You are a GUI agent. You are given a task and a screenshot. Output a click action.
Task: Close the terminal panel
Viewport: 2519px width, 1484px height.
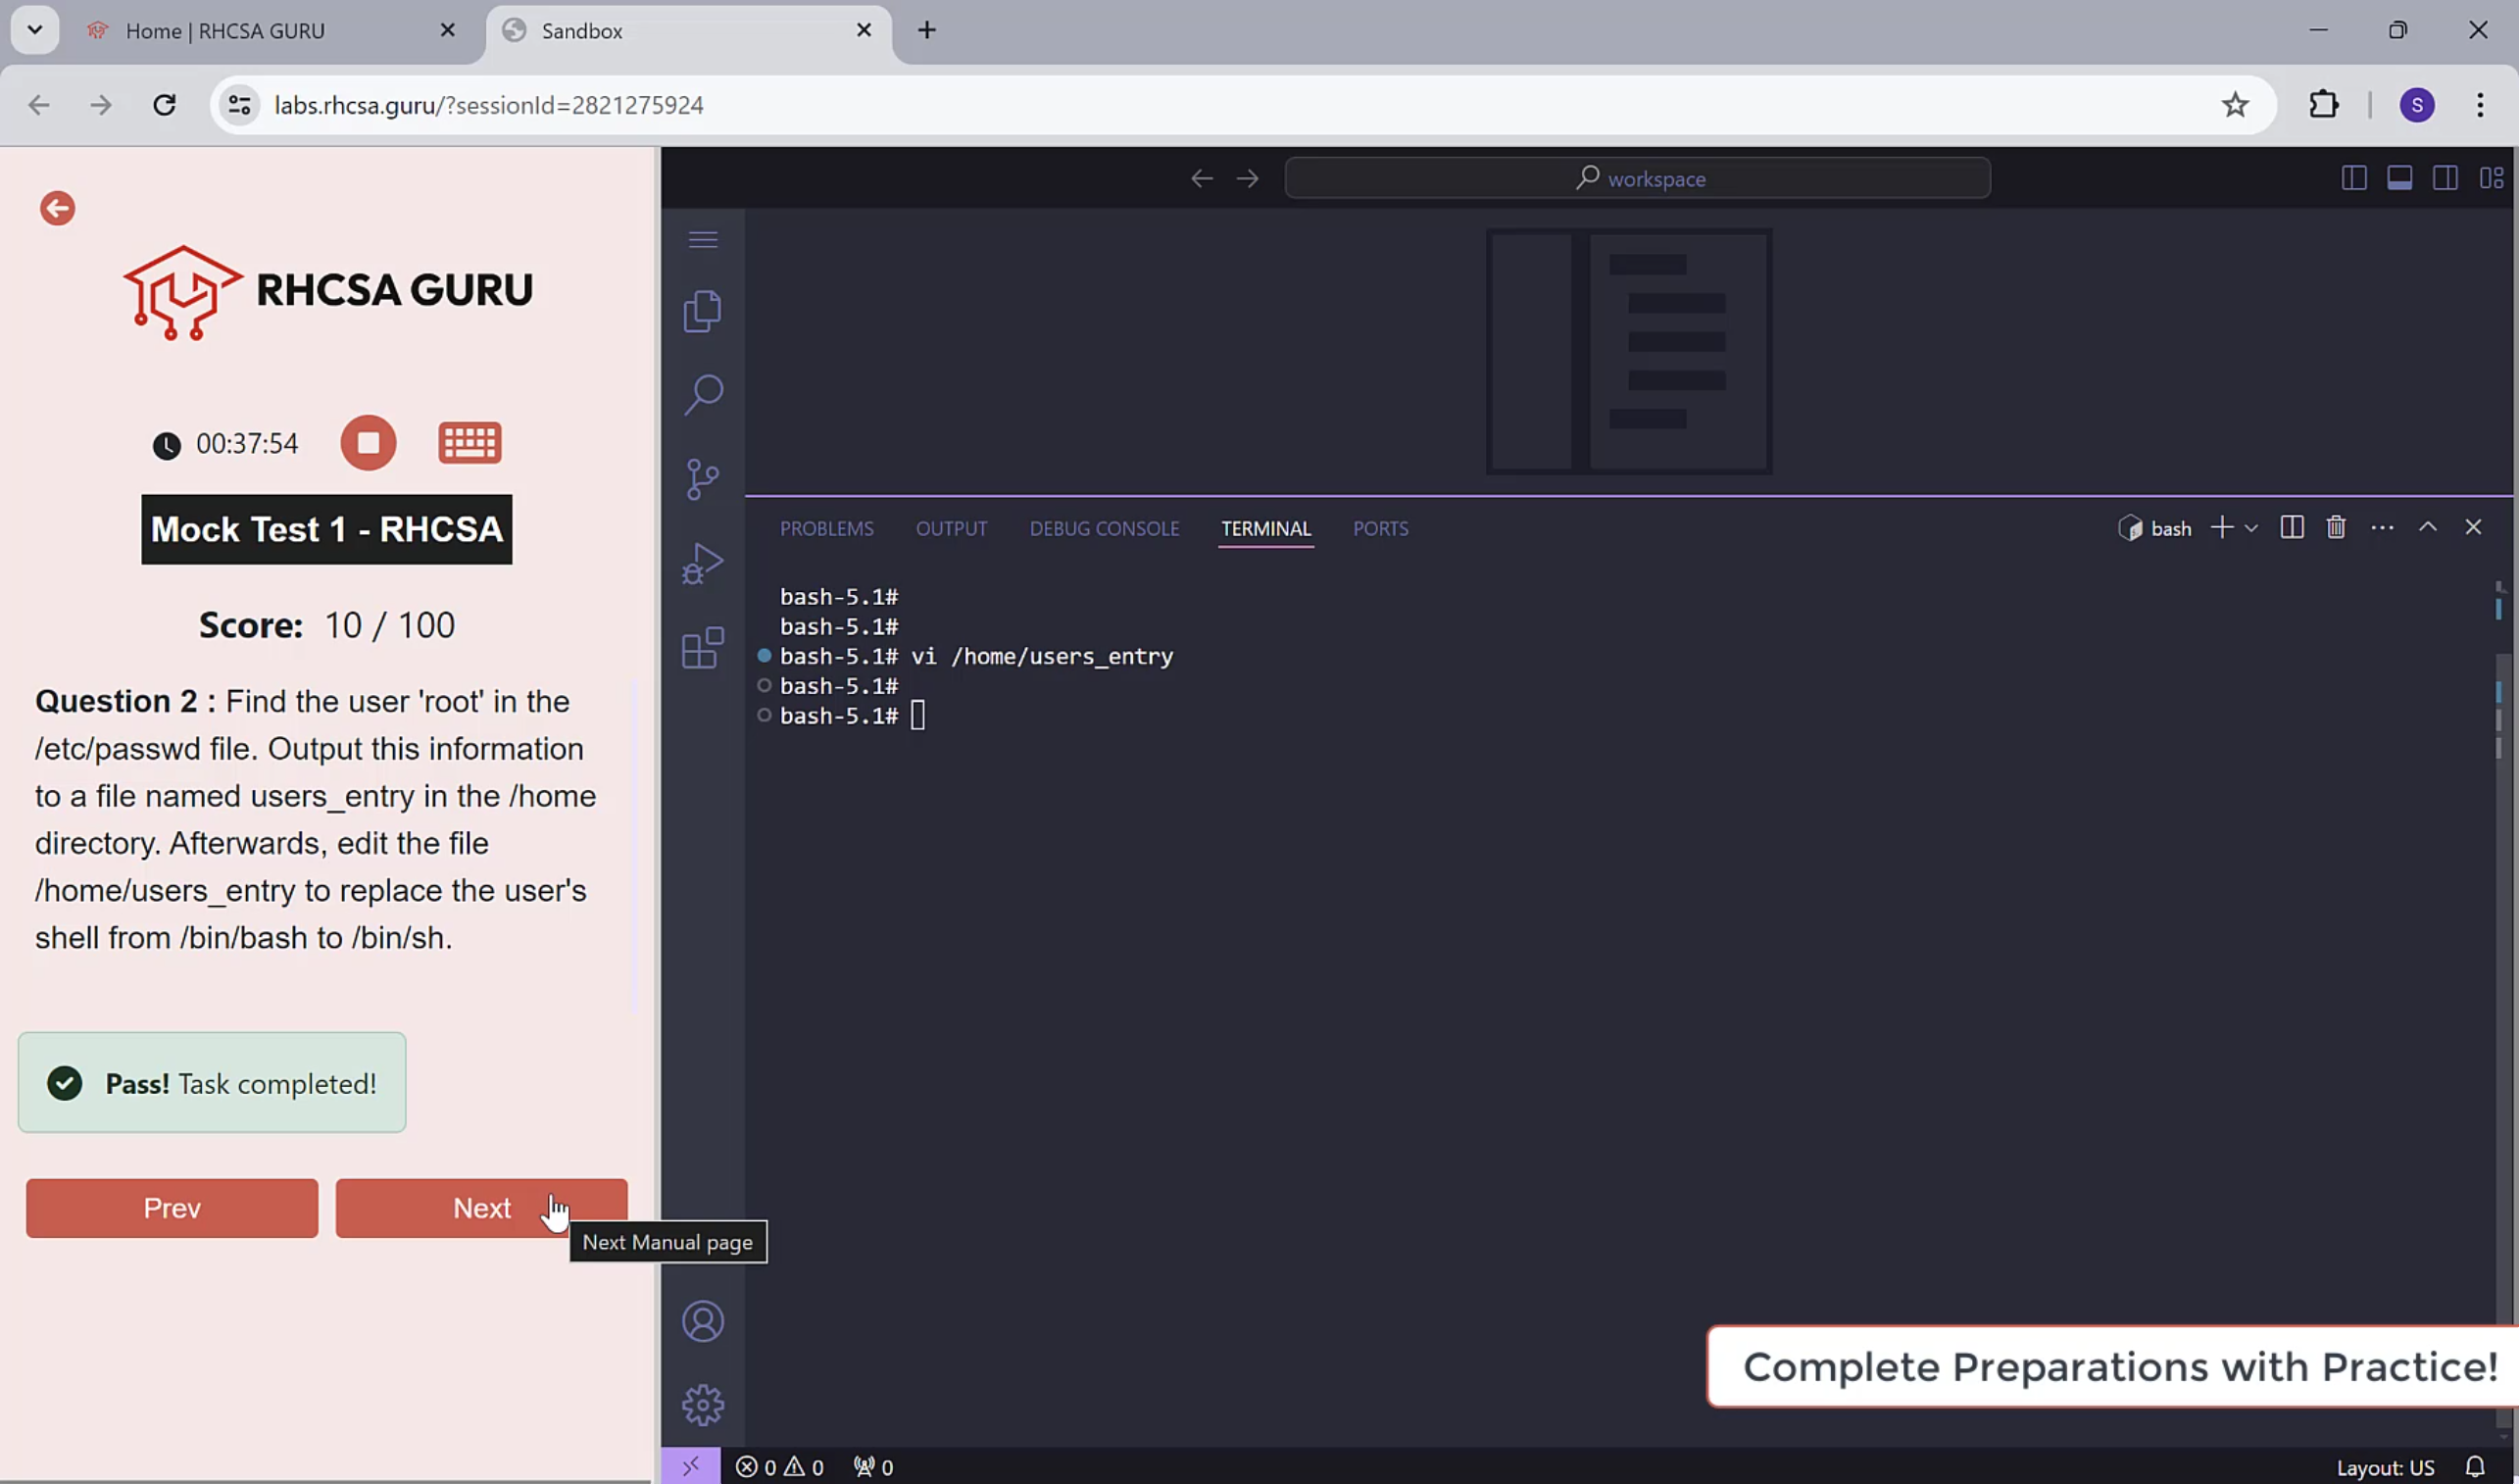[x=2473, y=527]
